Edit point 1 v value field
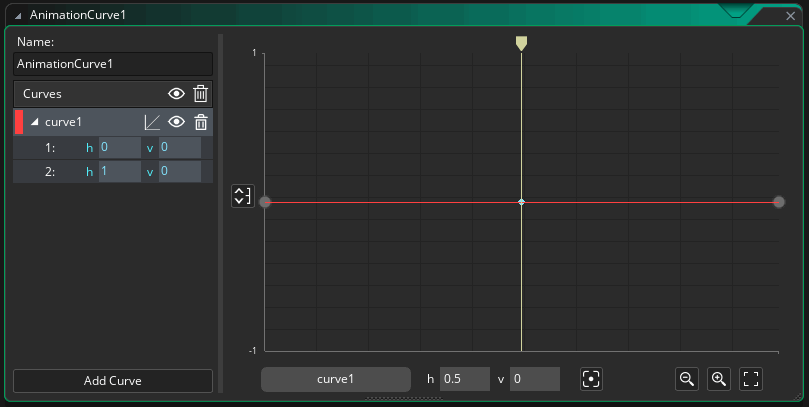The image size is (809, 407). coord(180,148)
